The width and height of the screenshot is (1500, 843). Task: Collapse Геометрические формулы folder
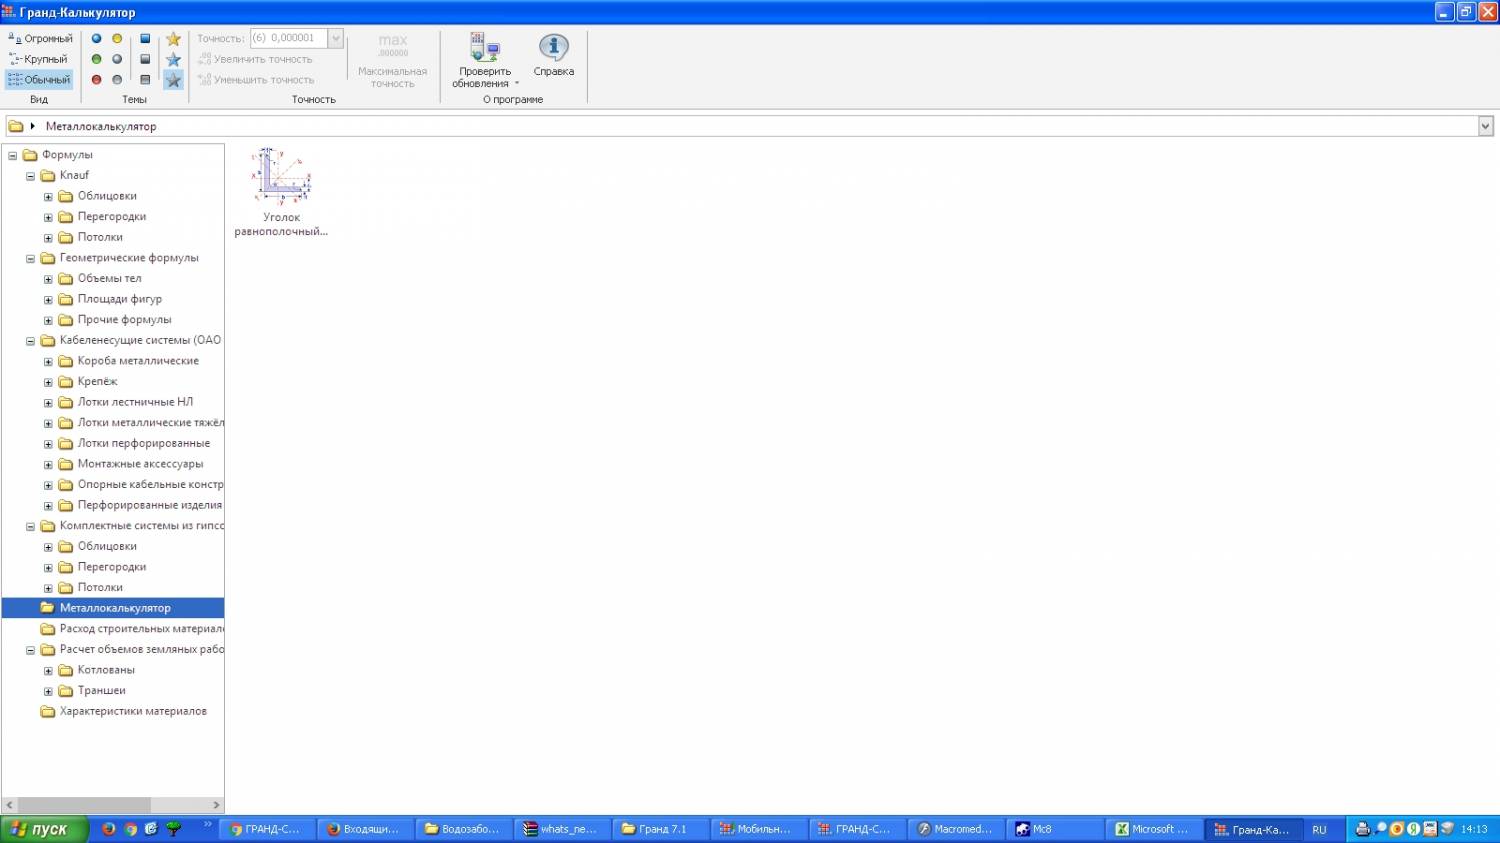click(x=30, y=258)
